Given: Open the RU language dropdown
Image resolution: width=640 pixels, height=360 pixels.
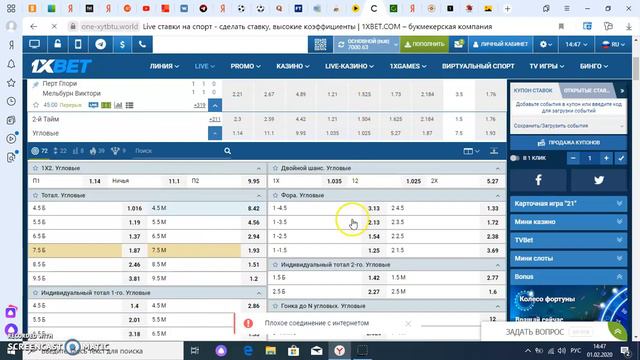Looking at the screenshot, I should coord(613,44).
